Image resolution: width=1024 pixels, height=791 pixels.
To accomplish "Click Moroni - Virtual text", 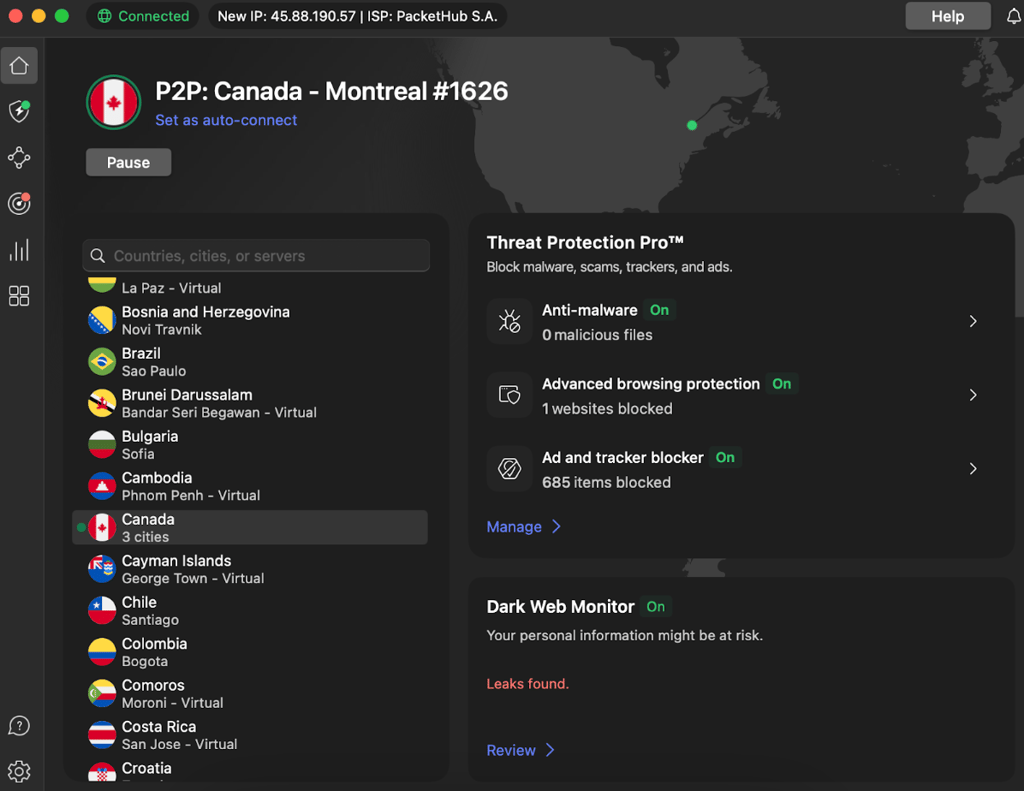I will (172, 703).
